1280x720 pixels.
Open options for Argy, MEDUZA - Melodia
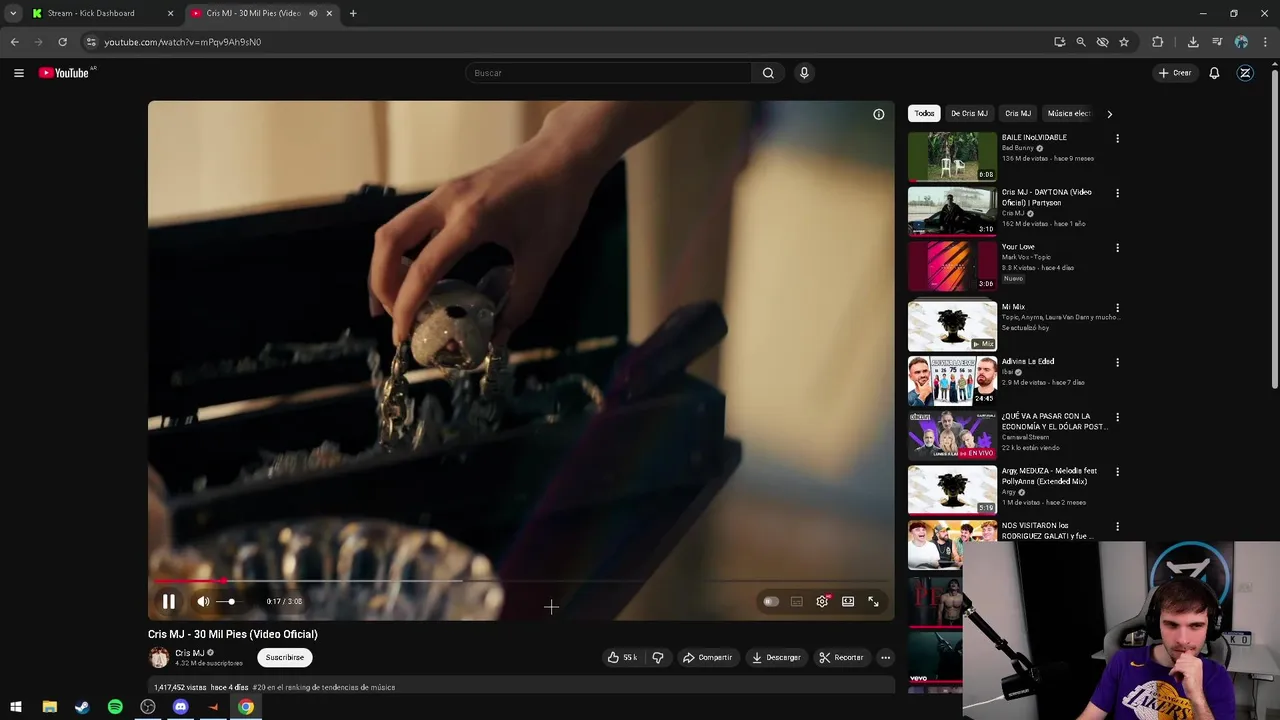pyautogui.click(x=1117, y=472)
